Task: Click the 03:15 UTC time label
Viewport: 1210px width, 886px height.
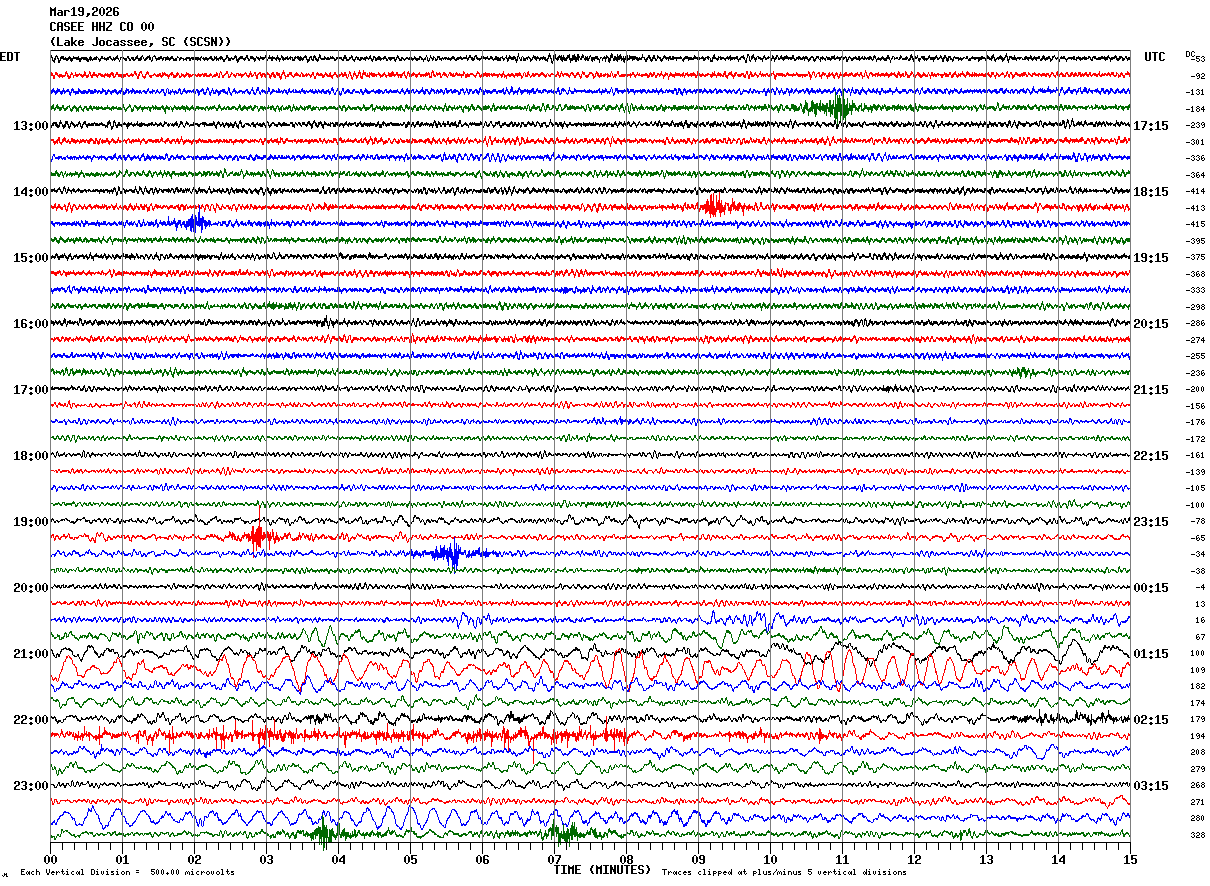Action: 1151,786
